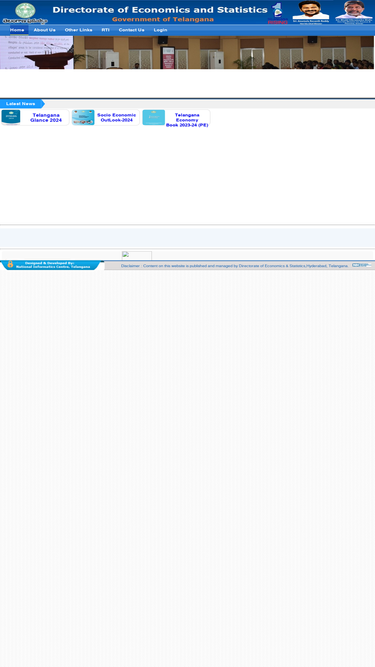
Task: Click the event hall banner slideshow image
Action: (187, 52)
